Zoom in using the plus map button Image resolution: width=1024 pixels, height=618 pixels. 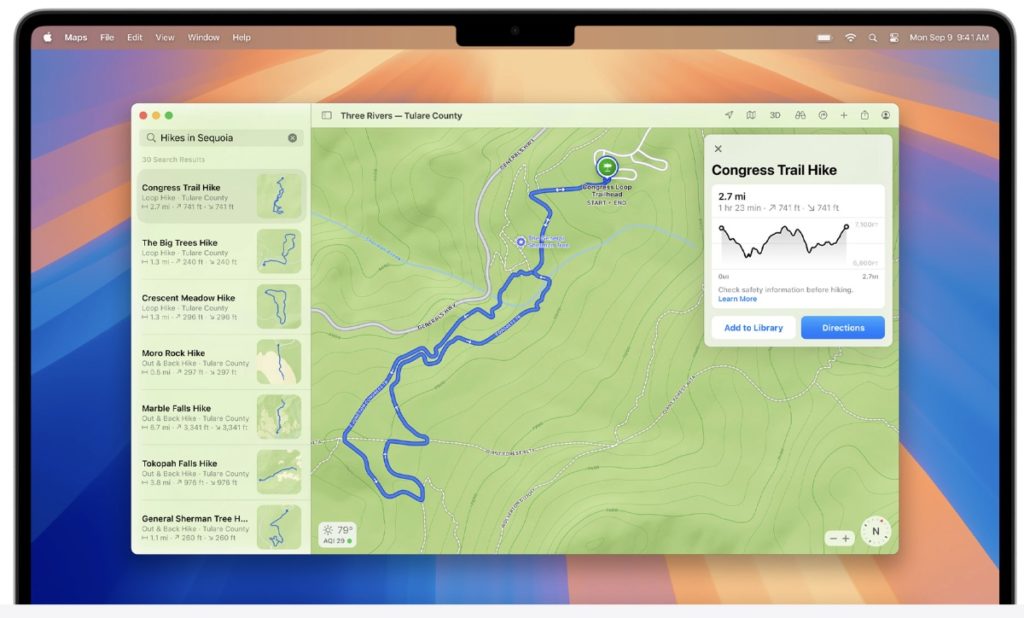click(x=846, y=538)
